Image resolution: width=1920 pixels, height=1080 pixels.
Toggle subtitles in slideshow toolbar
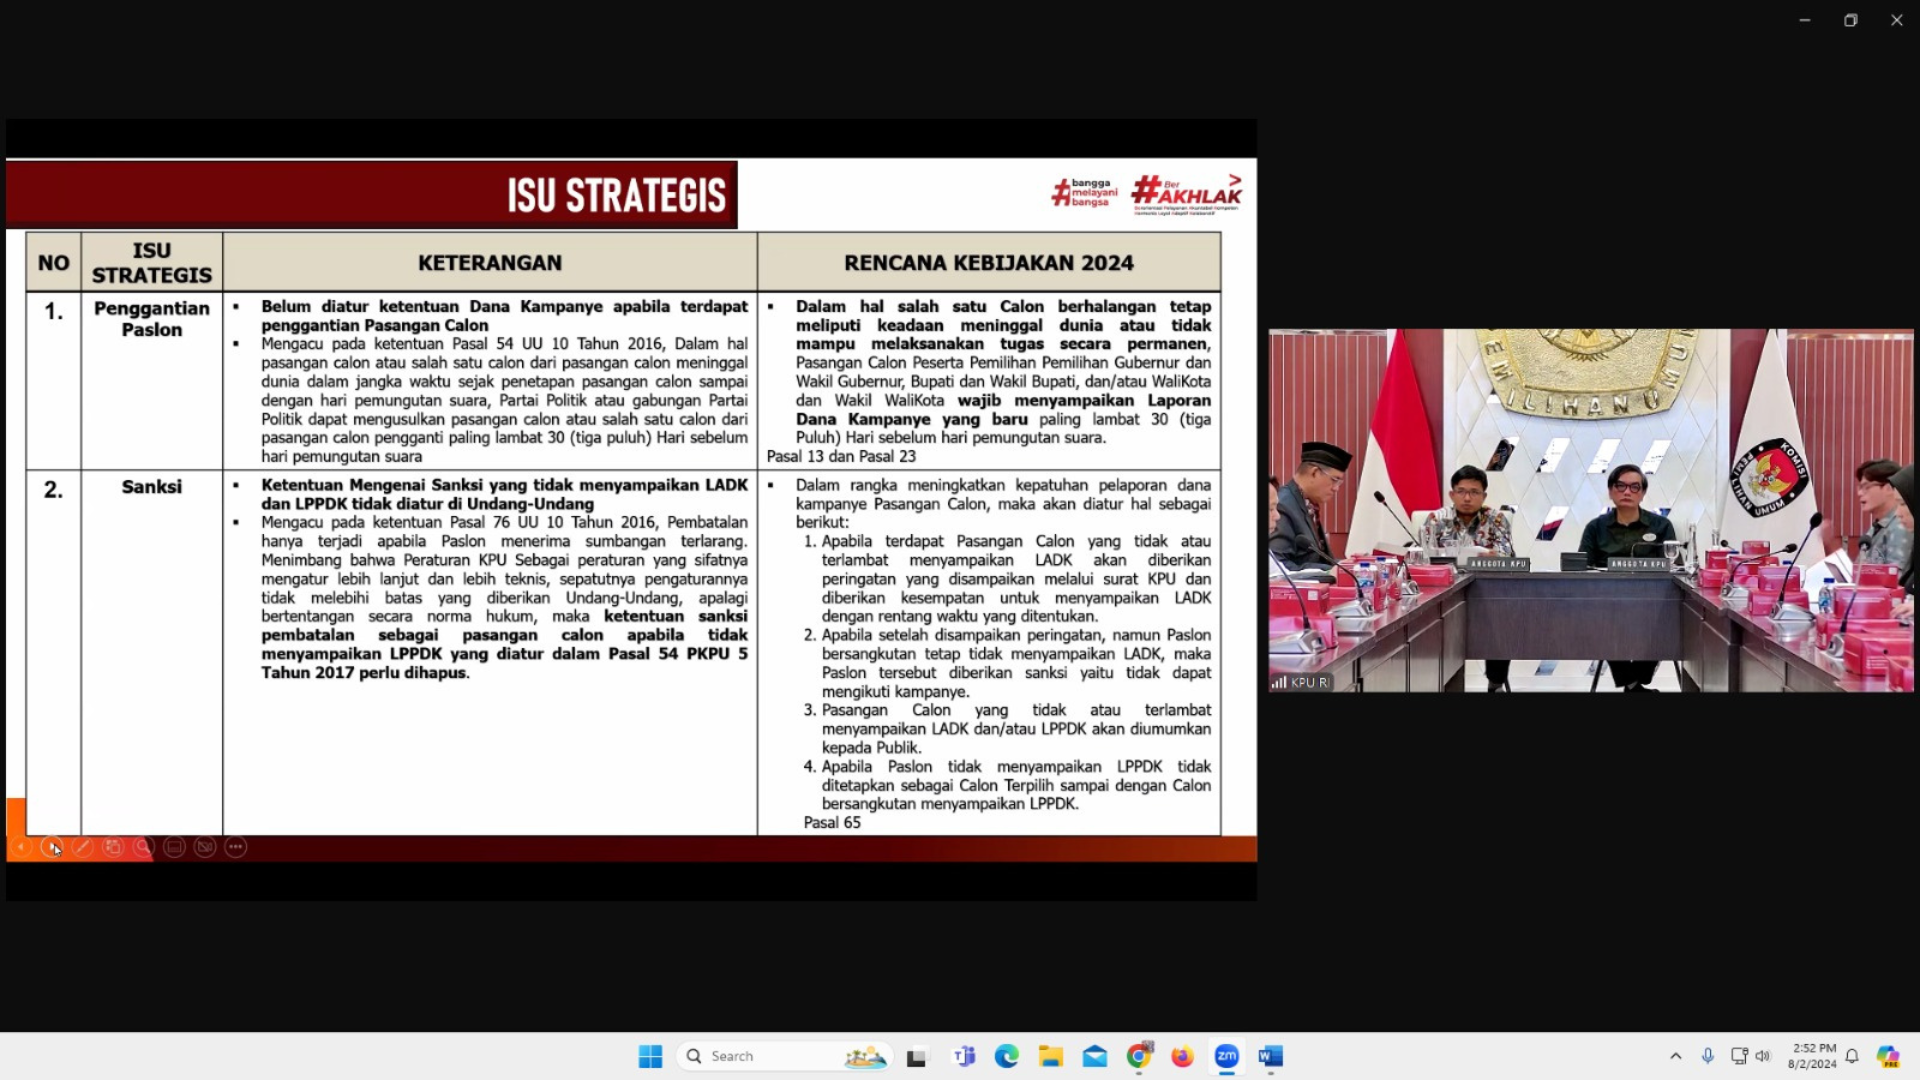pyautogui.click(x=174, y=847)
